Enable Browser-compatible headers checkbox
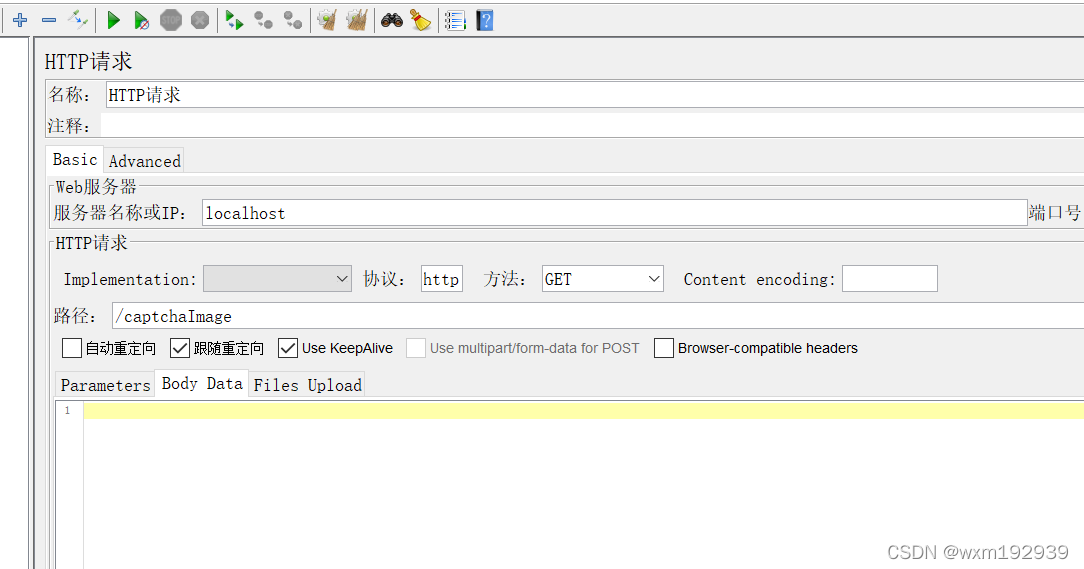The width and height of the screenshot is (1084, 569). (x=664, y=348)
